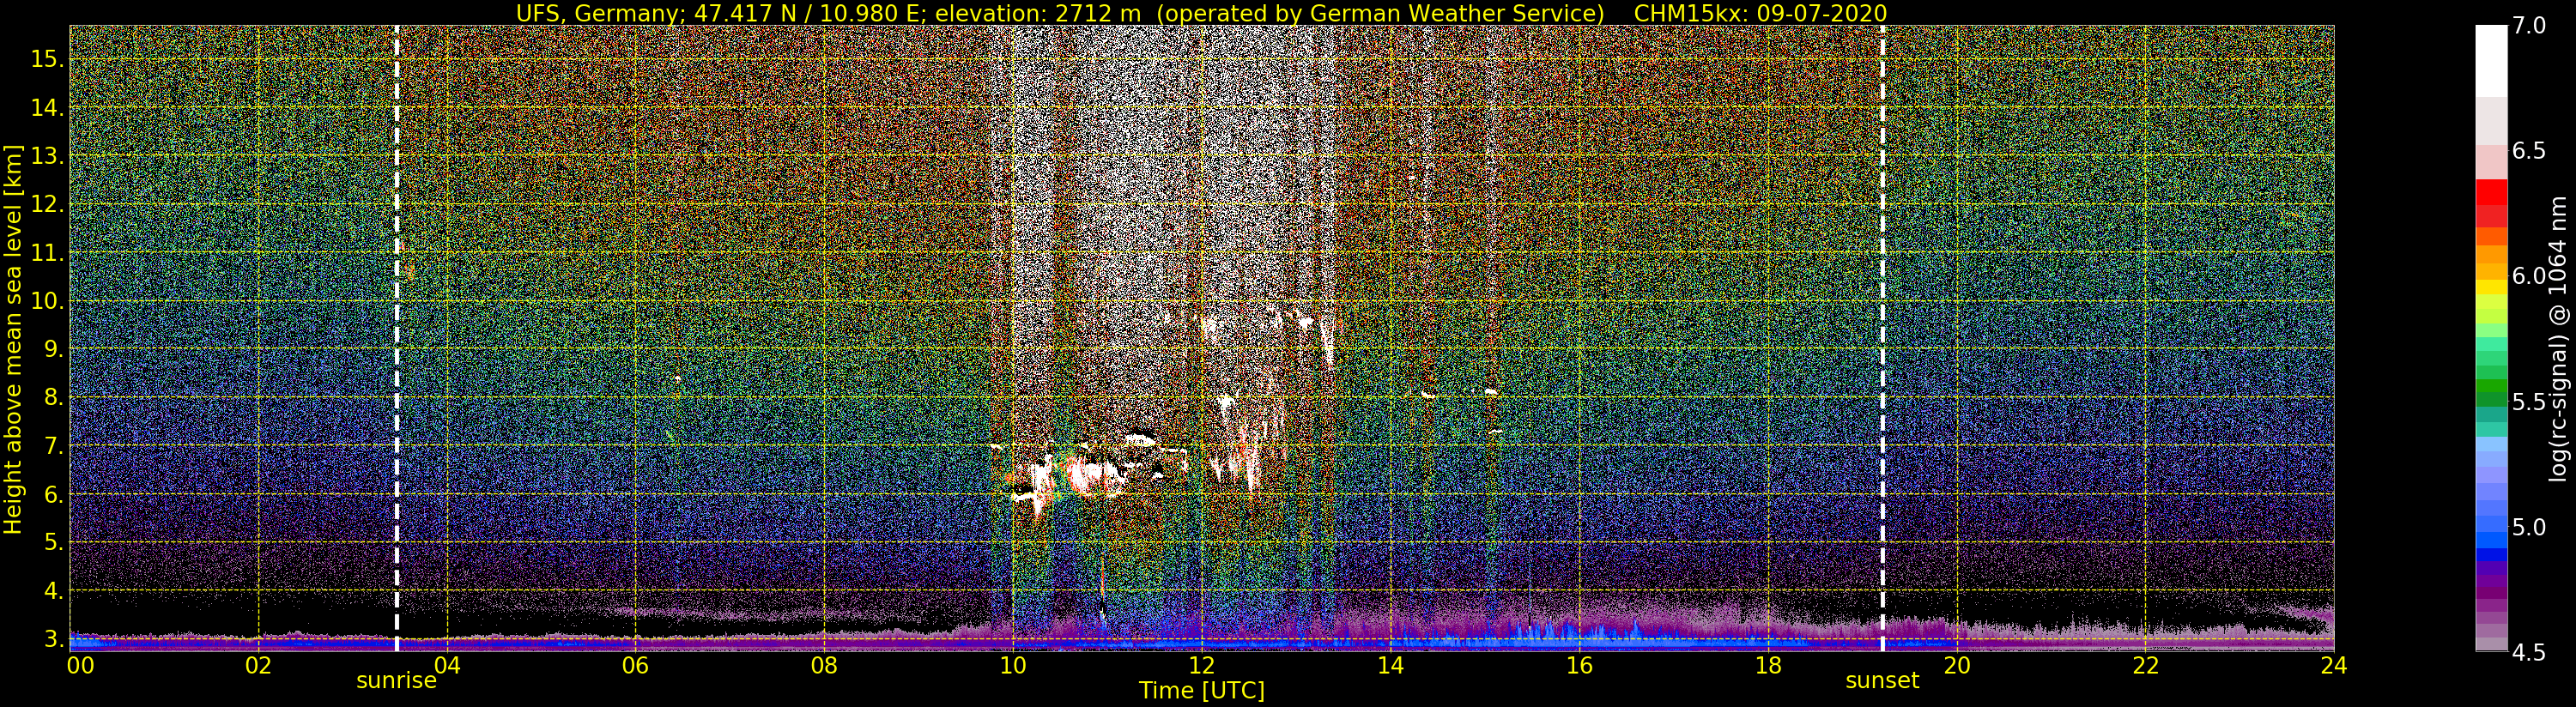Click the 'Time [UTC]' axis label
Screen dimensions: 2576x707
(x=1202, y=691)
